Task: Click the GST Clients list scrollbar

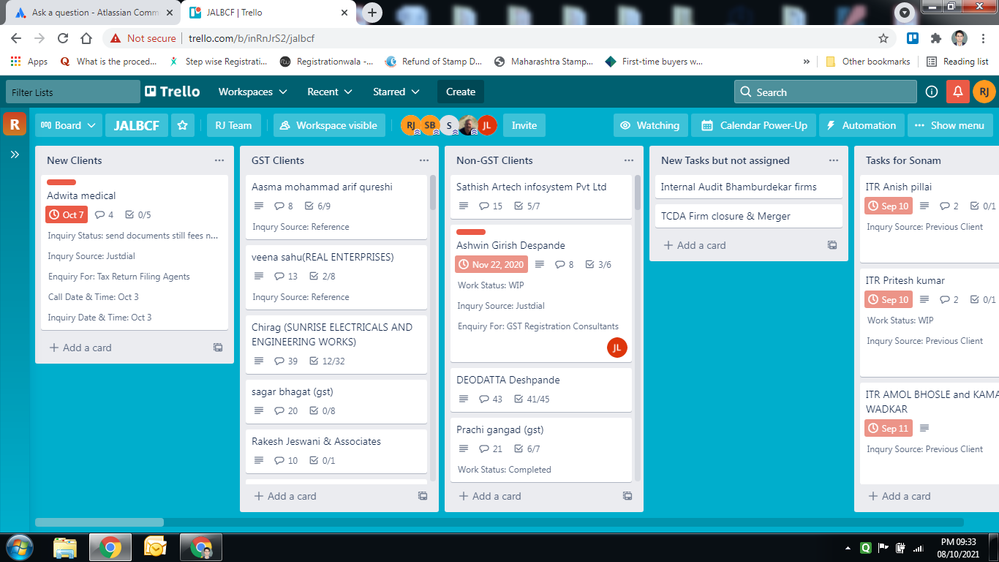Action: click(433, 193)
